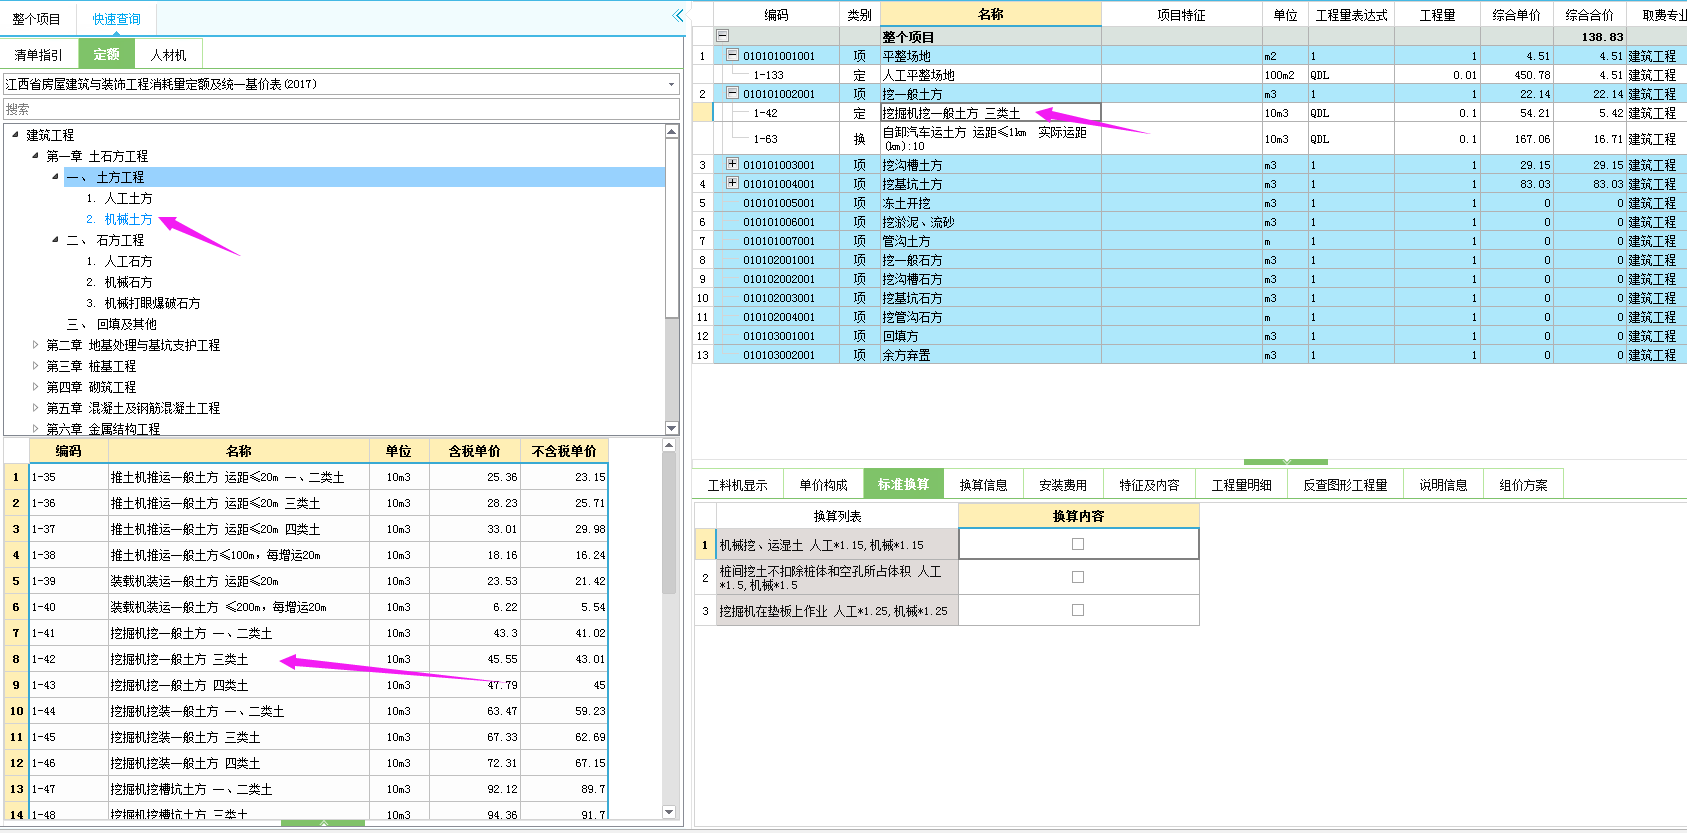The height and width of the screenshot is (833, 1687).
Task: Open the 工料机显示 tab
Action: 737,485
